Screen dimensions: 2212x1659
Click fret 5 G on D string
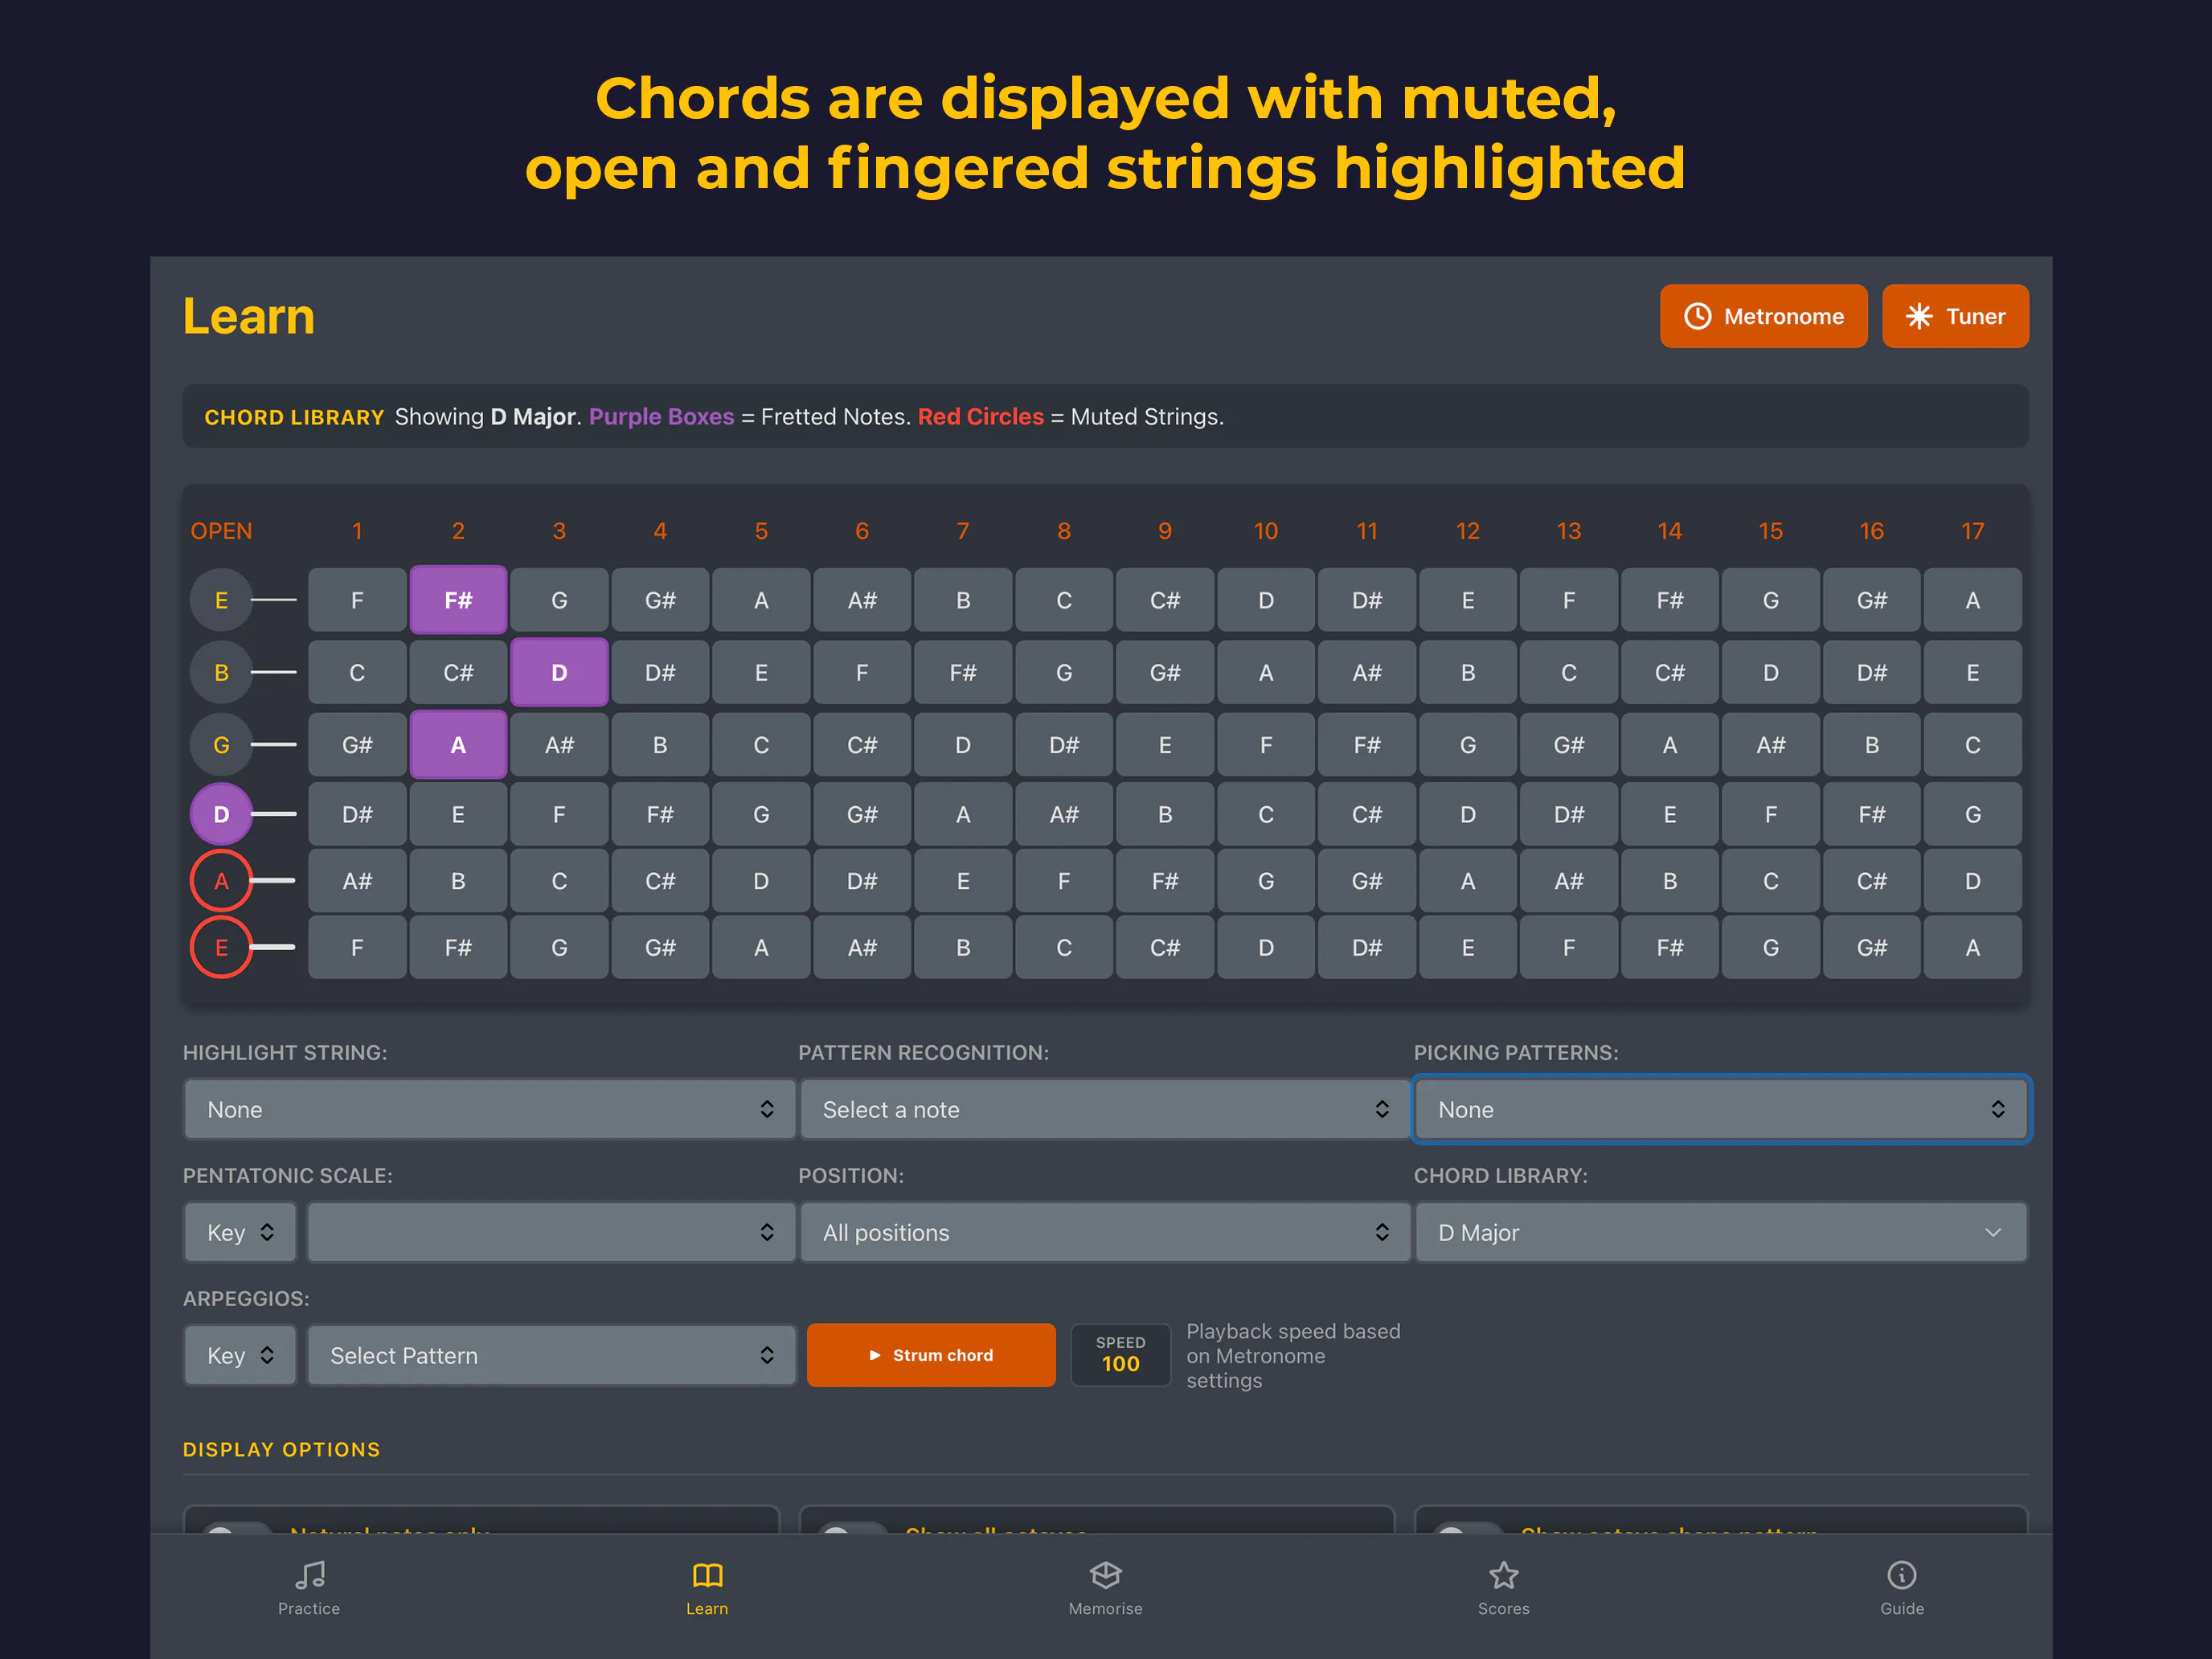coord(761,814)
